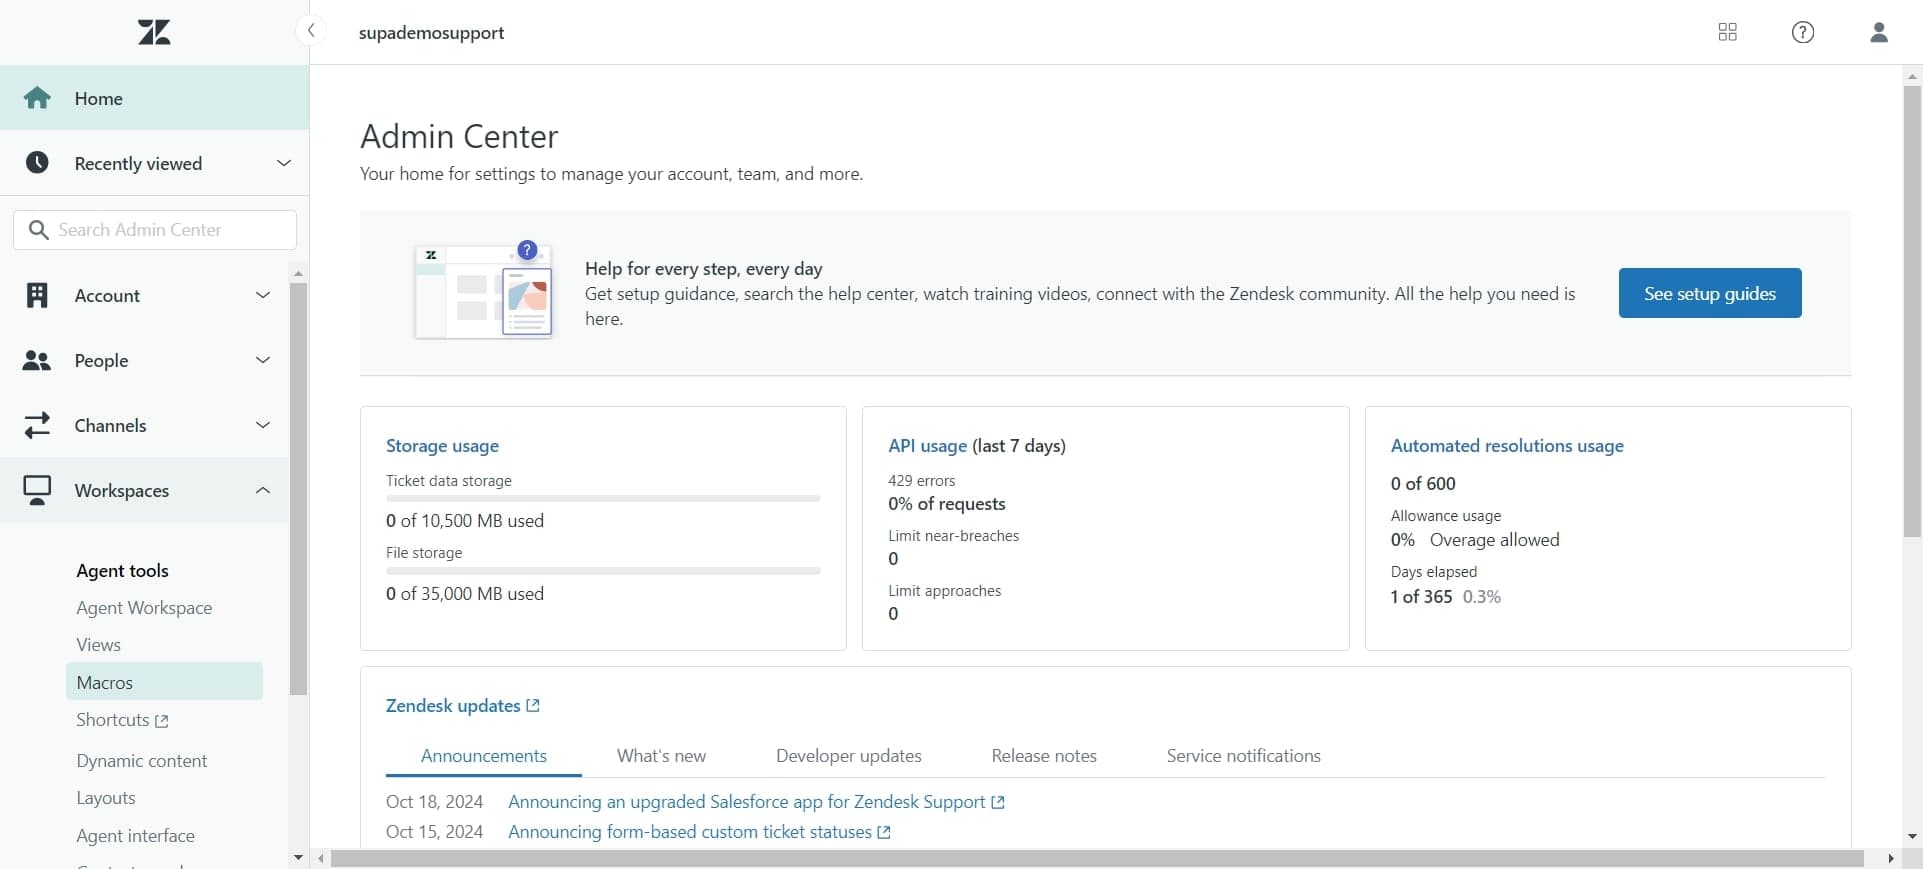Switch to the What's new tab
Viewport: 1923px width, 869px height.
click(x=661, y=756)
